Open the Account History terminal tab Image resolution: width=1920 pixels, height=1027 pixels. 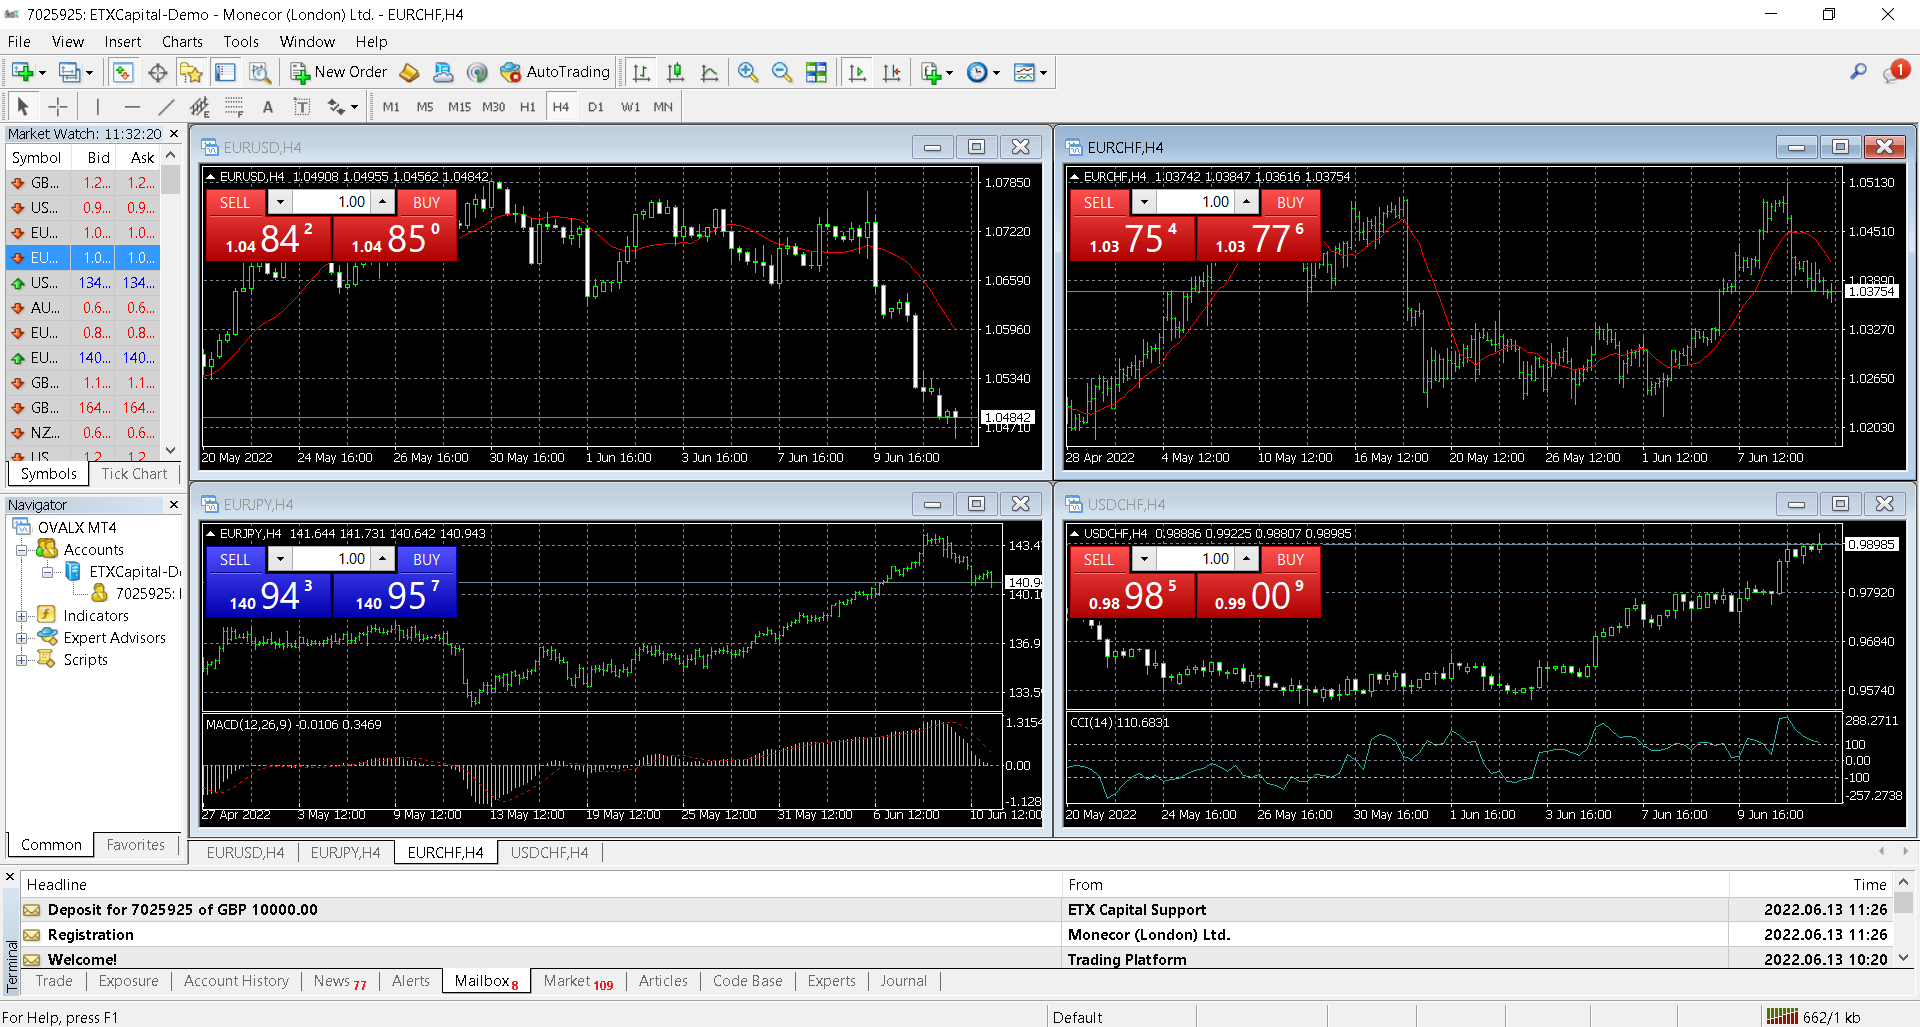(236, 981)
